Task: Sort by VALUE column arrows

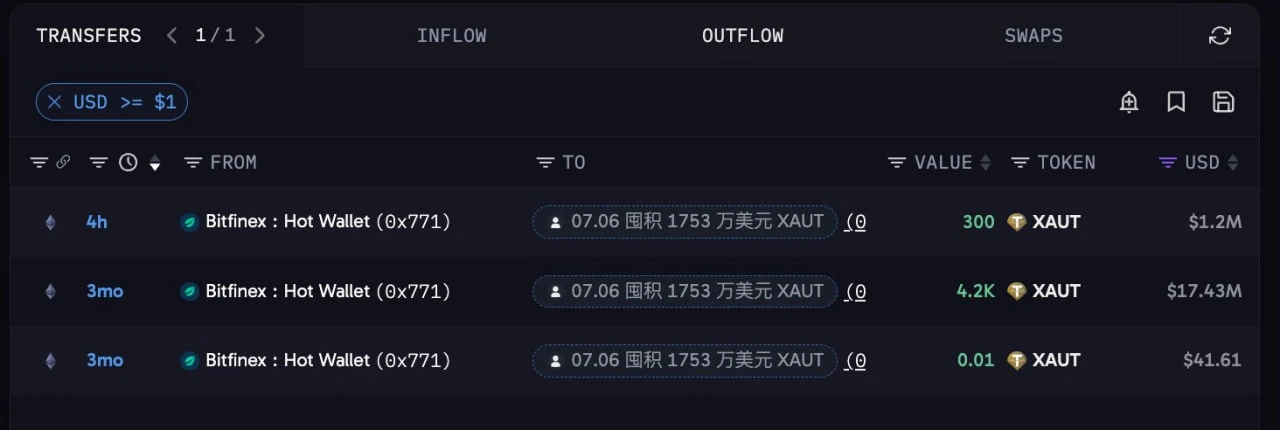Action: (985, 162)
